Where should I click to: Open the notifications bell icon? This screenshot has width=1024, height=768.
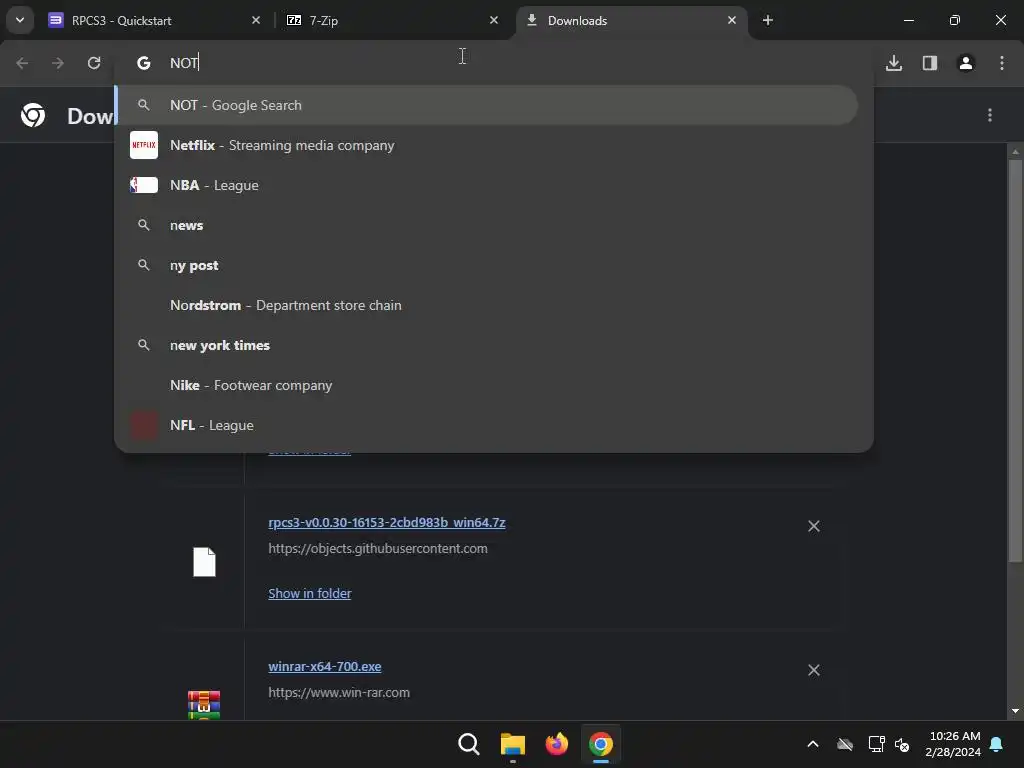(997, 744)
